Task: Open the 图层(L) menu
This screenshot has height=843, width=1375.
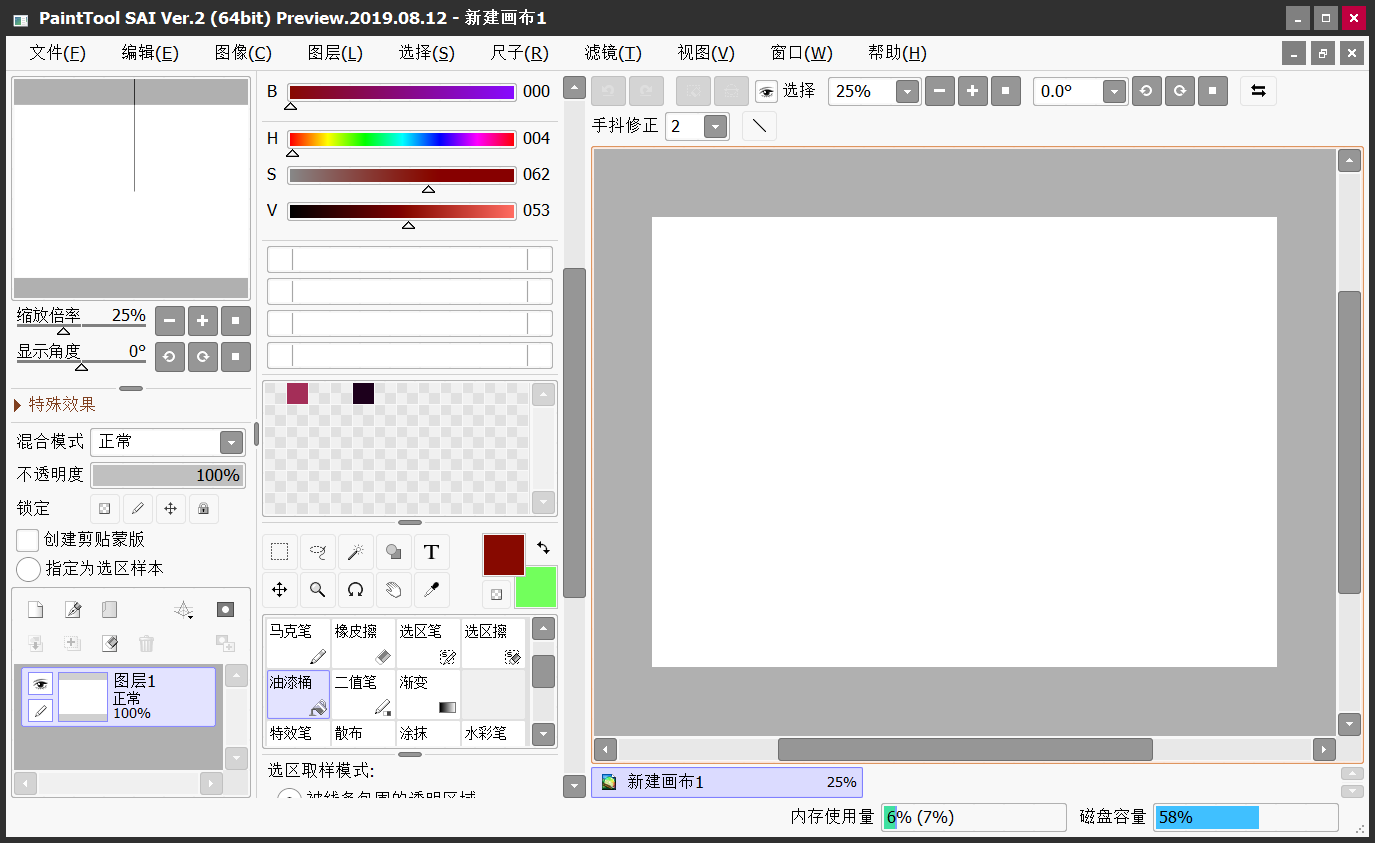Action: (335, 53)
